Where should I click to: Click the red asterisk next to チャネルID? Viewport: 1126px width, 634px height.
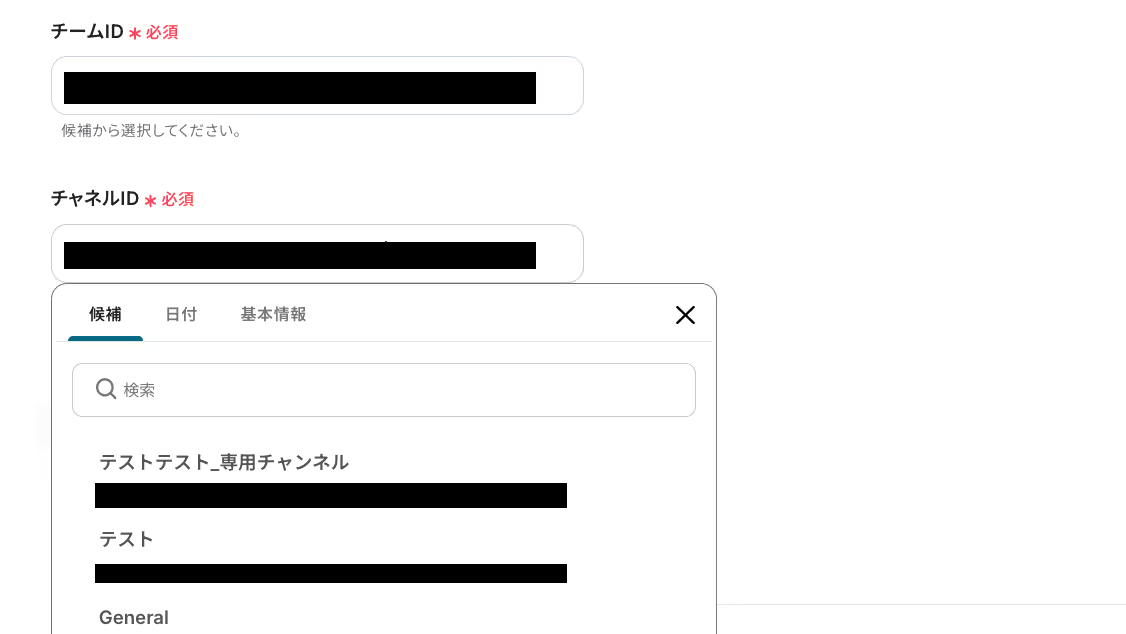tap(150, 200)
